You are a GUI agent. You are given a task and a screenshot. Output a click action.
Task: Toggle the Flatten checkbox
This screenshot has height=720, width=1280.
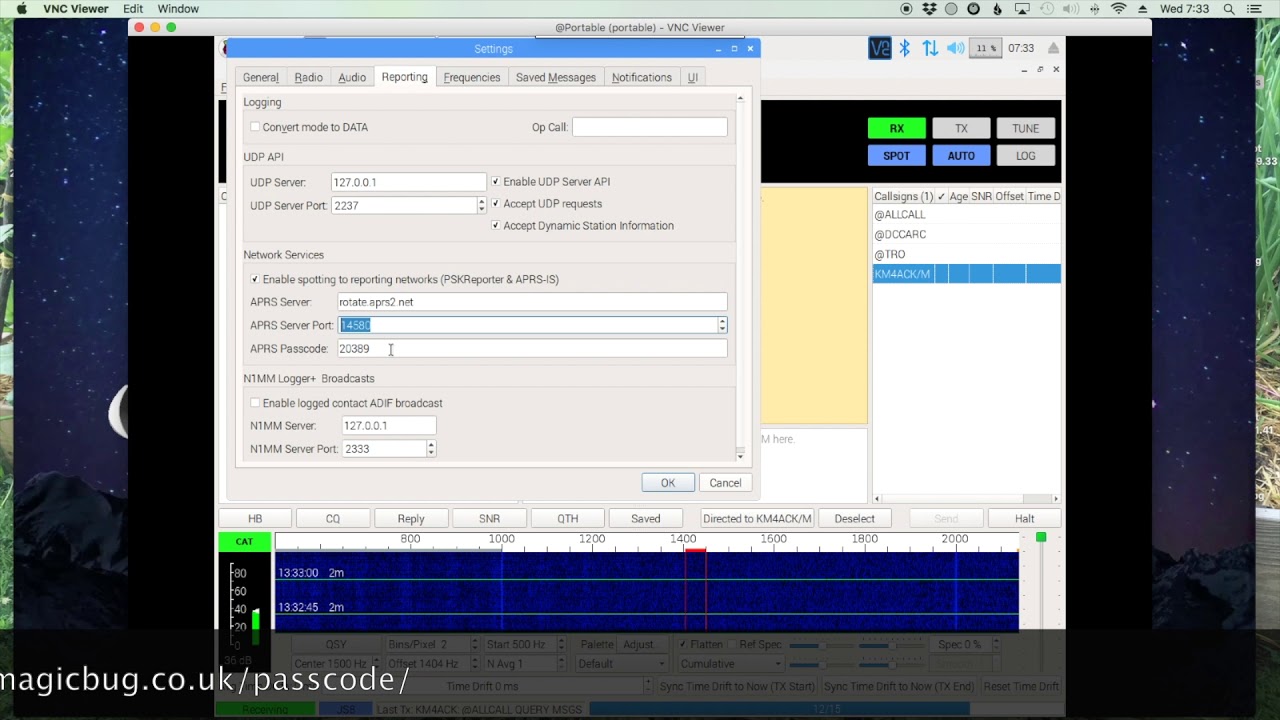[683, 644]
